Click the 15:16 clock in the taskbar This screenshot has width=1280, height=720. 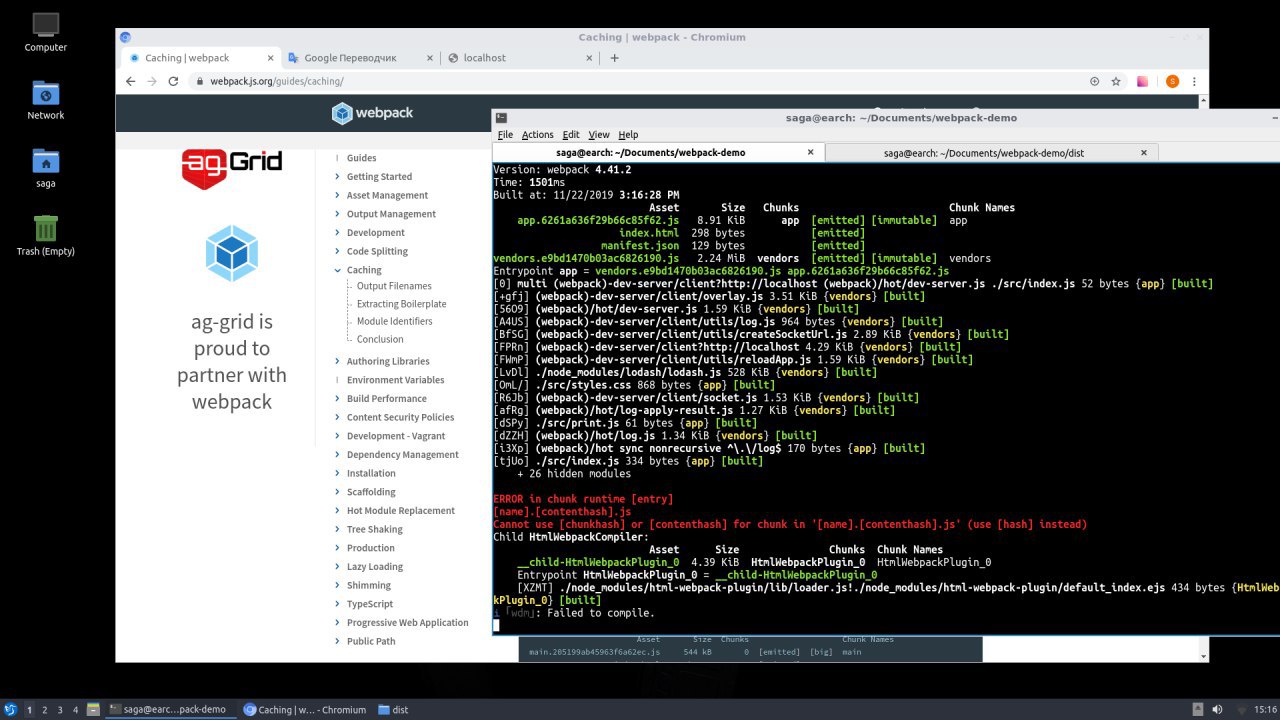pyautogui.click(x=1265, y=710)
